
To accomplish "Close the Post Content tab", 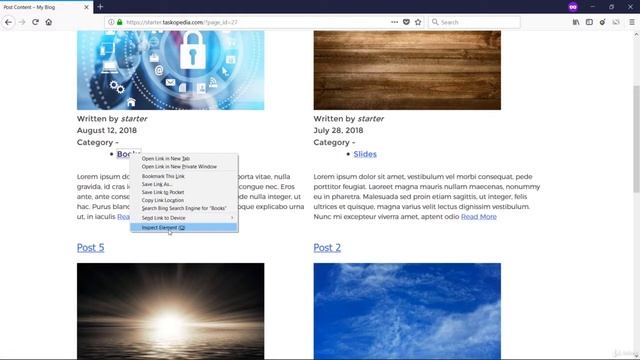I will click(86, 7).
